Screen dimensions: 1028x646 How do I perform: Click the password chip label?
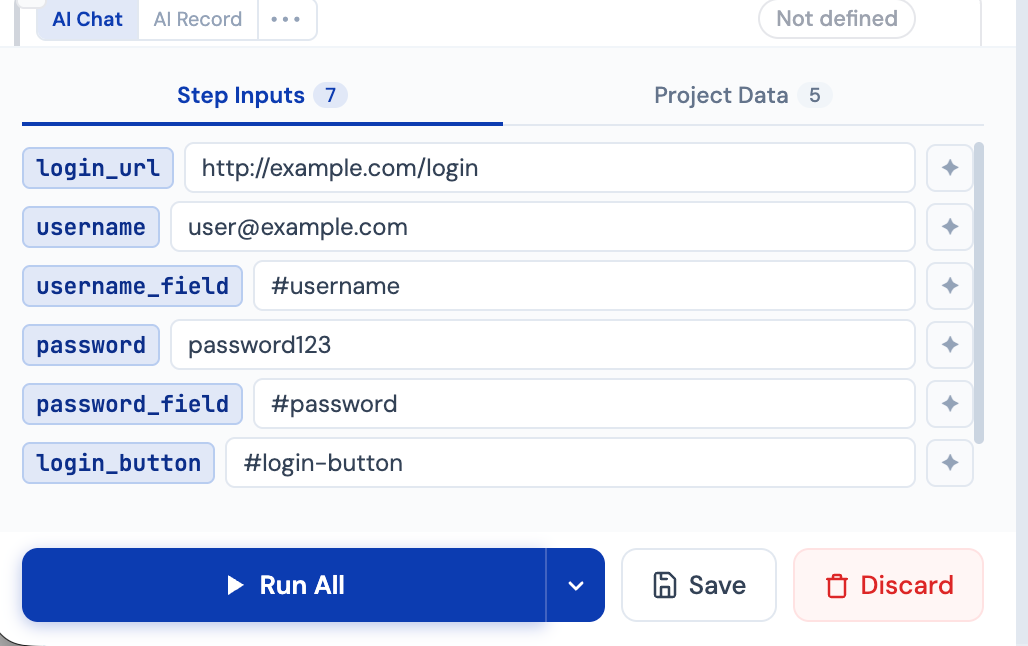[x=90, y=345]
